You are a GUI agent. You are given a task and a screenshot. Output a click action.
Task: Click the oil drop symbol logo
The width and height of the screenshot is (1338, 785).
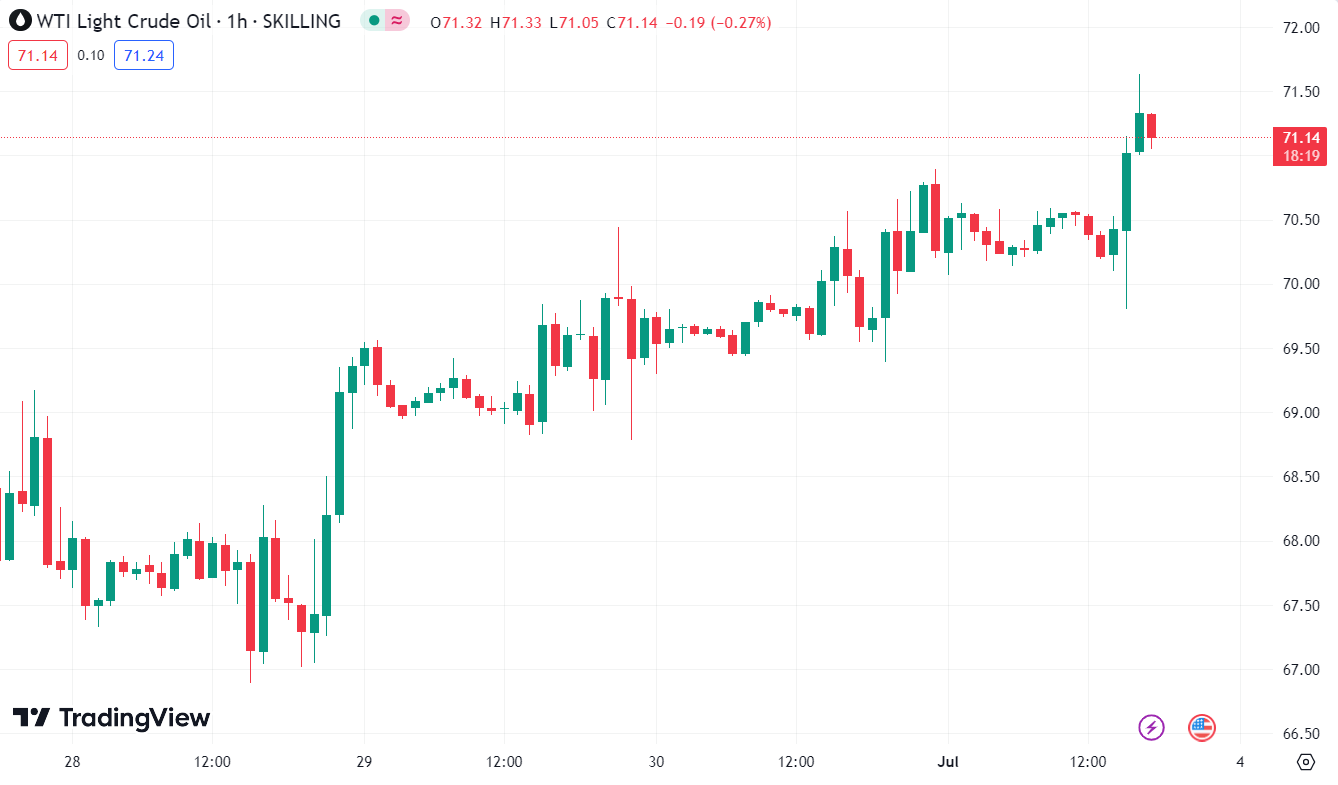20,21
